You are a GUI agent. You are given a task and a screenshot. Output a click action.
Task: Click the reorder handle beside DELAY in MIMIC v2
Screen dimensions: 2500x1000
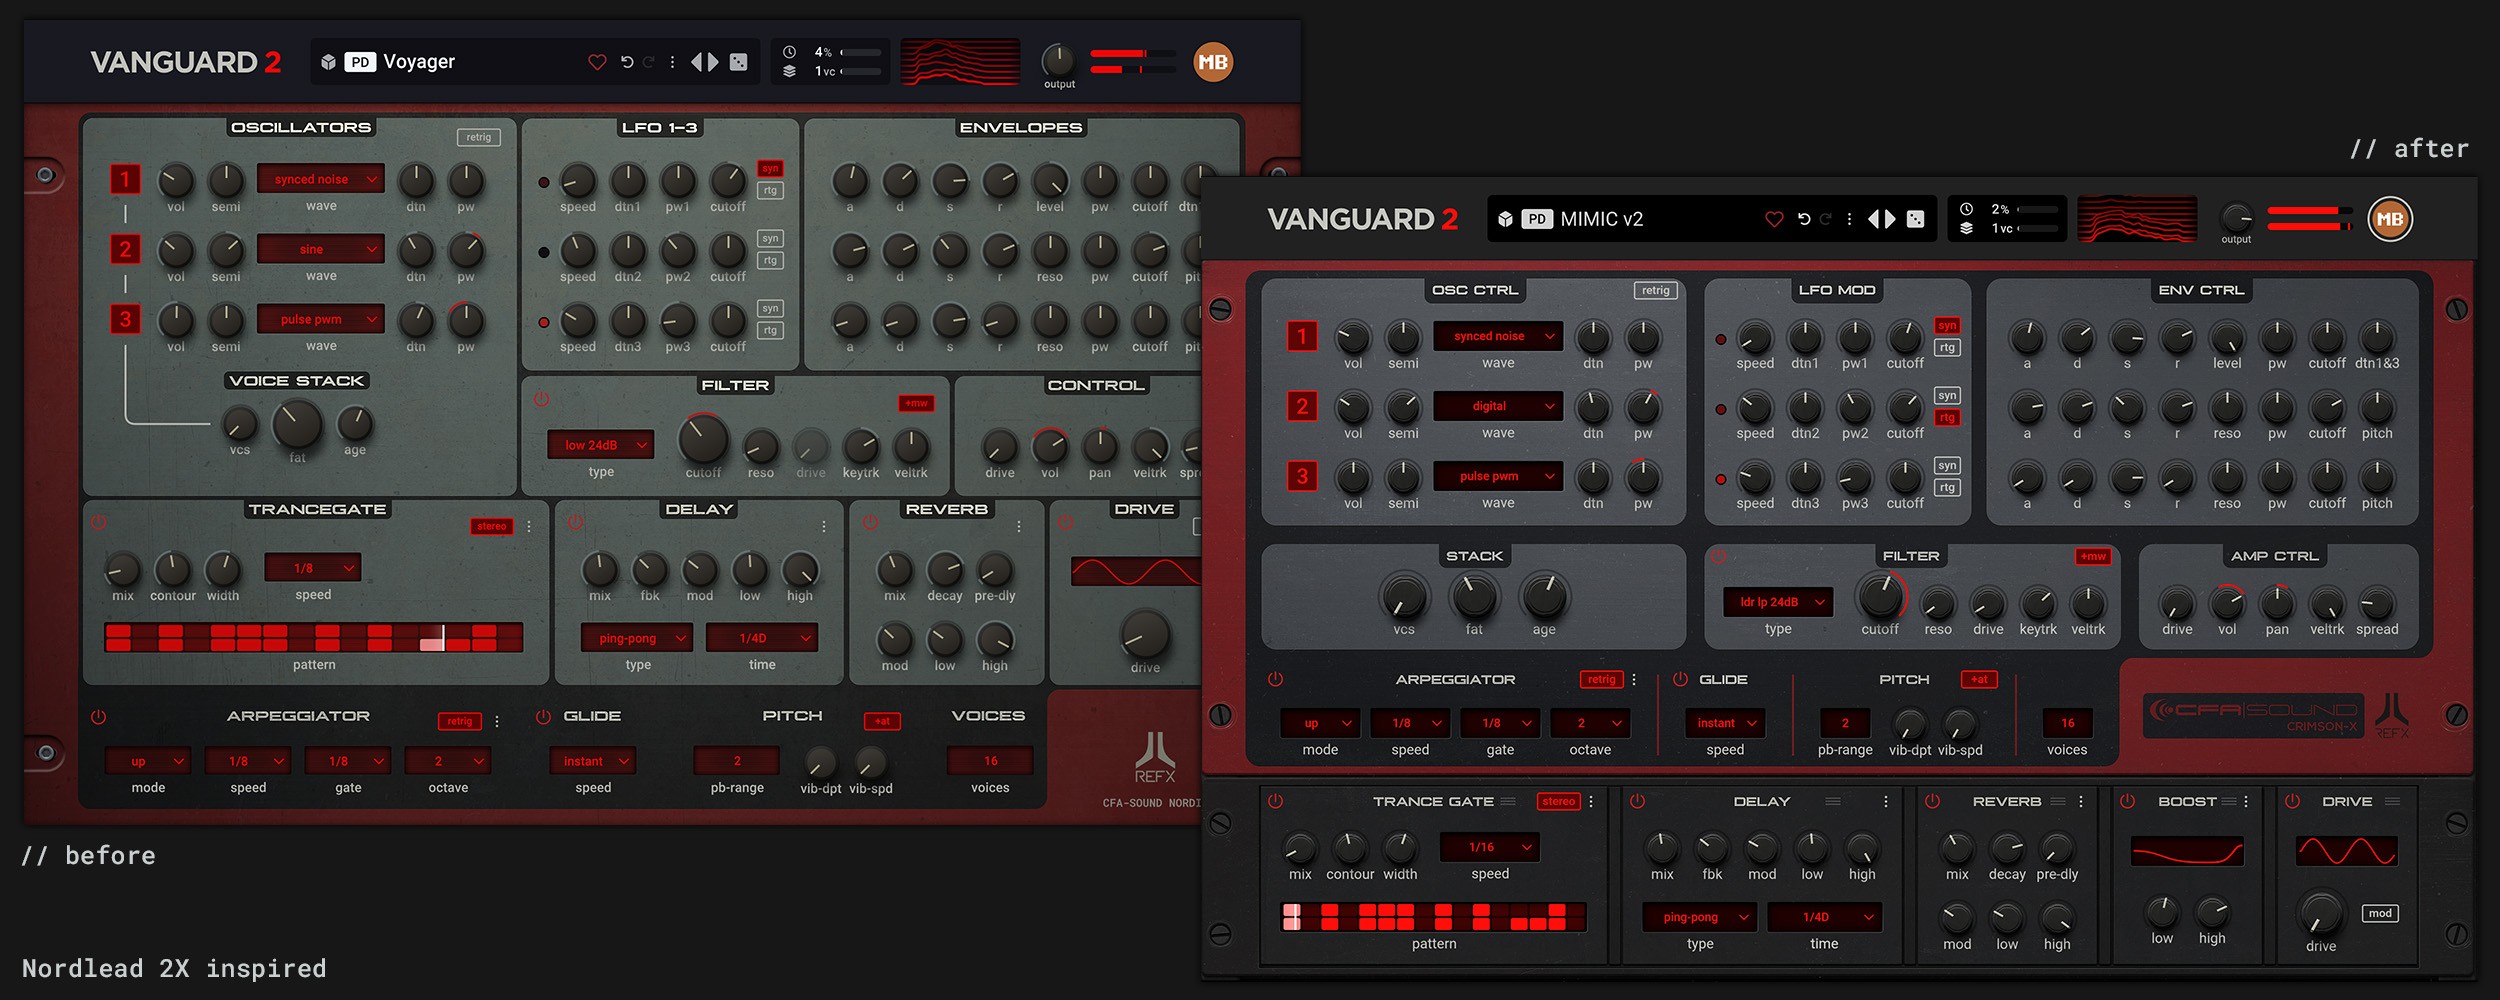click(1833, 802)
